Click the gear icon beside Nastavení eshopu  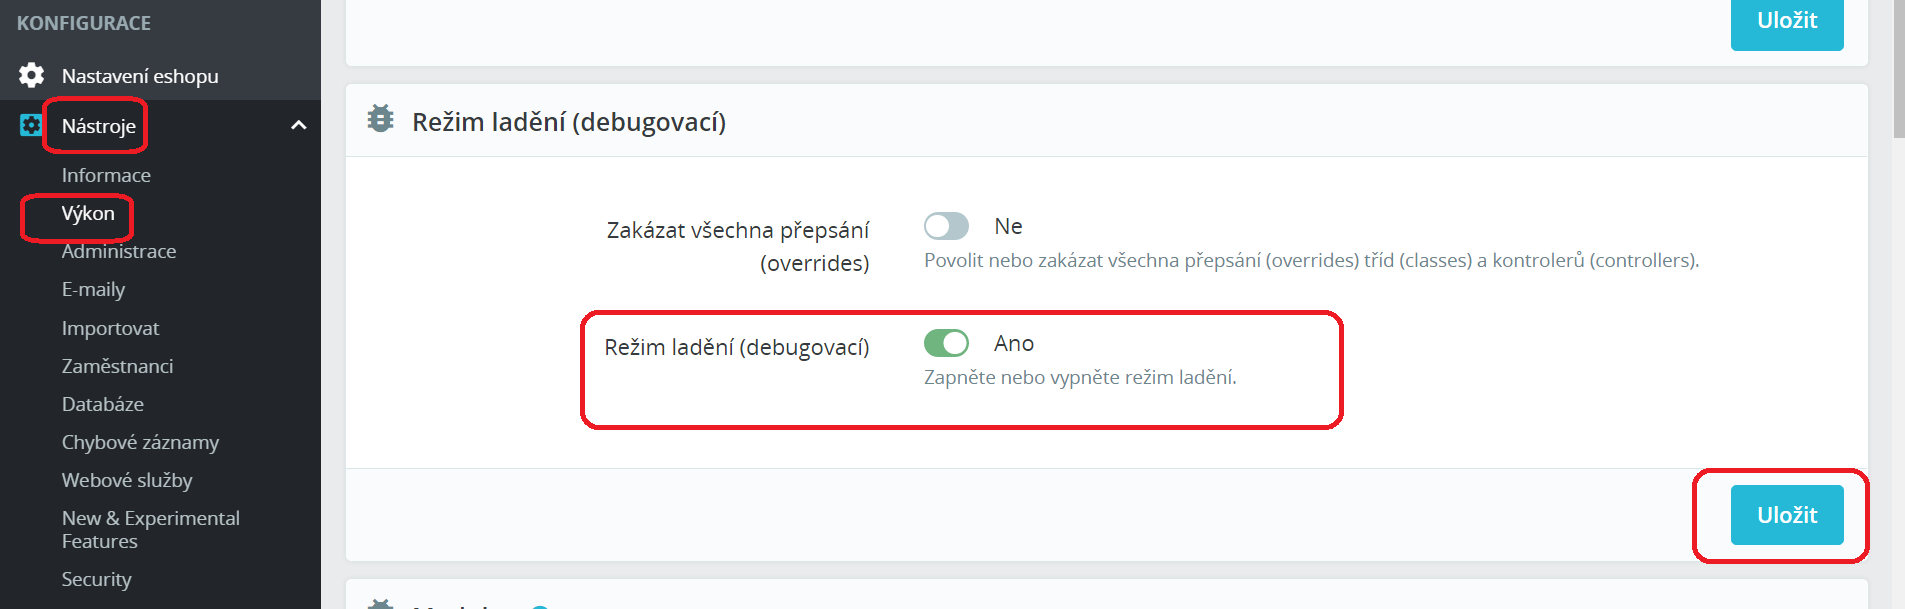click(32, 75)
